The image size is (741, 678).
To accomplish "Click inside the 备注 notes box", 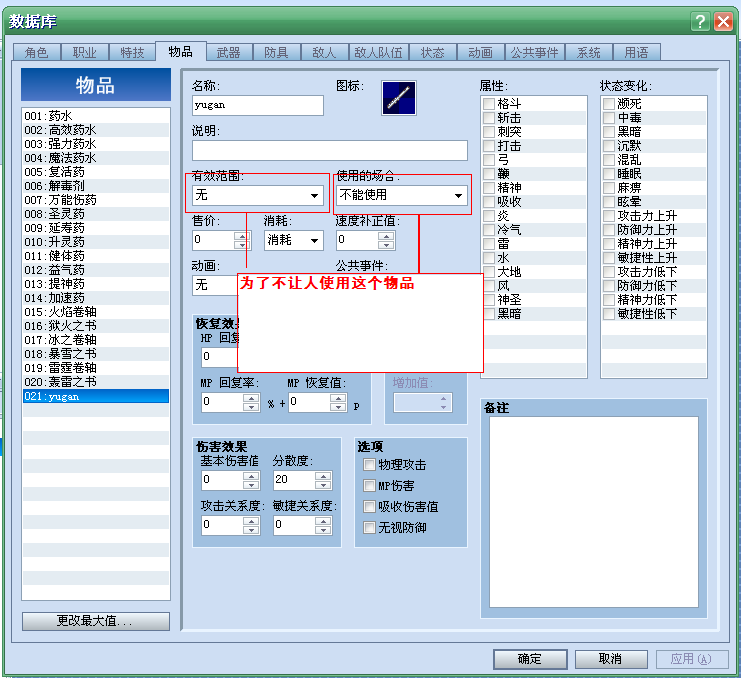I will [x=594, y=512].
